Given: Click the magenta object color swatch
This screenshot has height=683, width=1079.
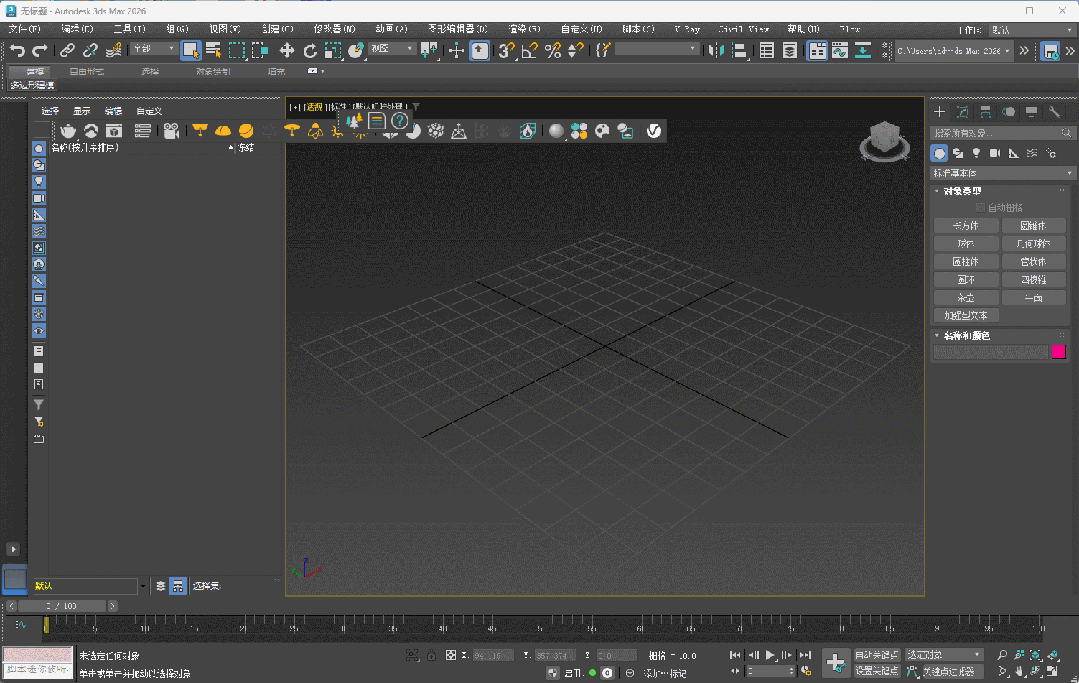Looking at the screenshot, I should tap(1058, 352).
